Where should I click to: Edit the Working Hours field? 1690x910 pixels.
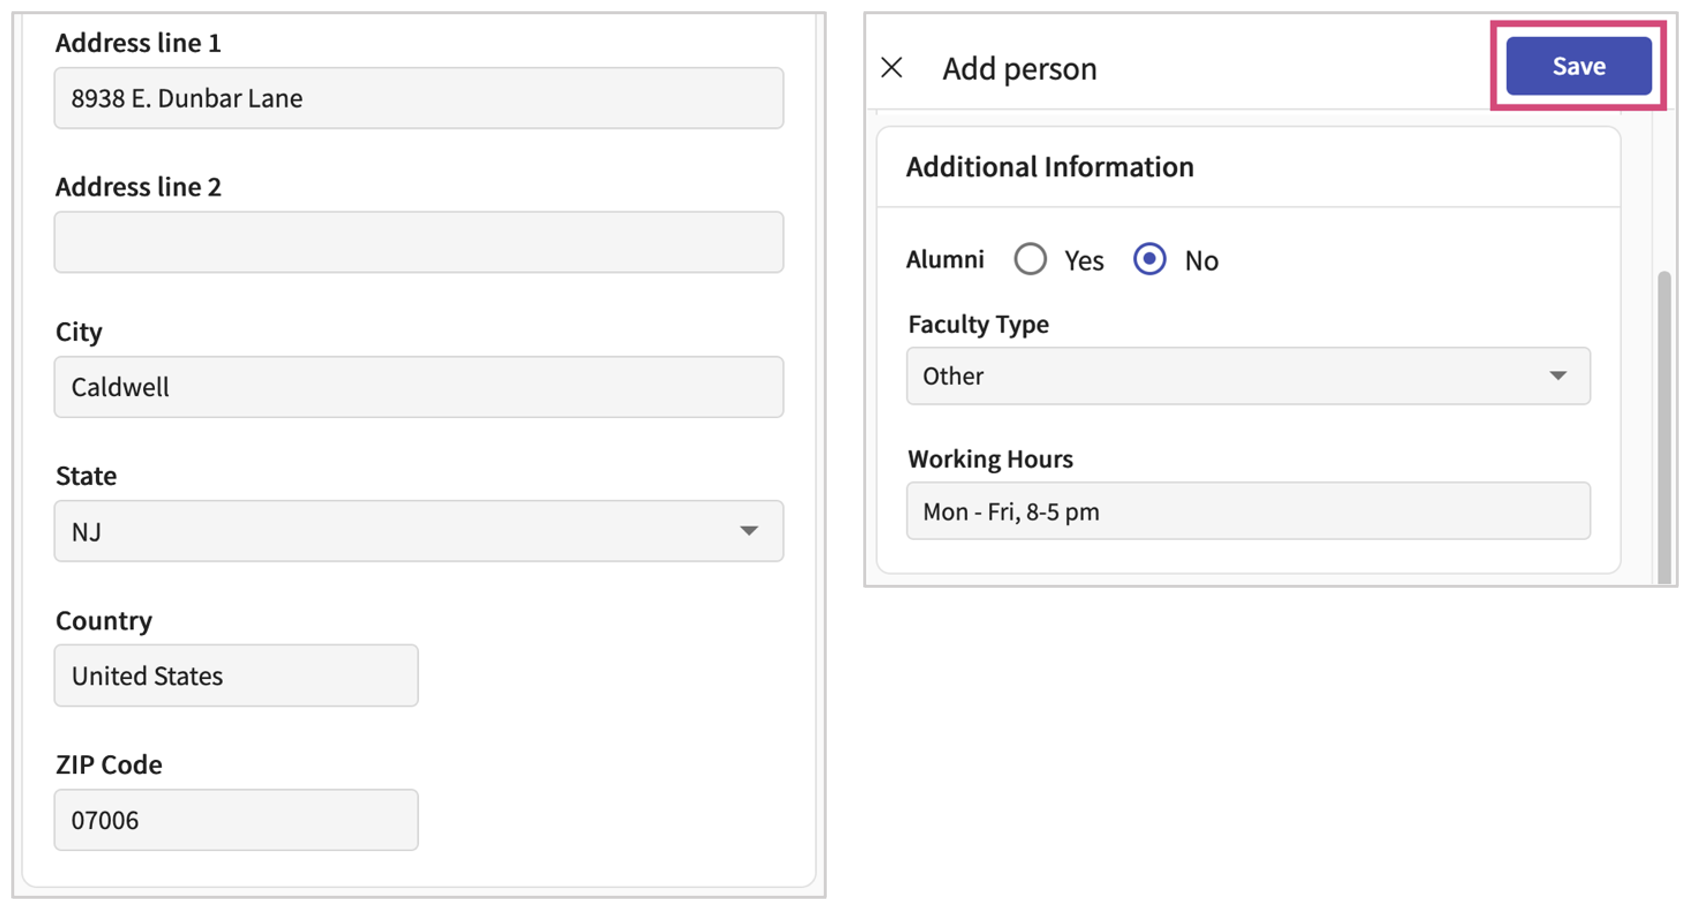click(x=1248, y=511)
